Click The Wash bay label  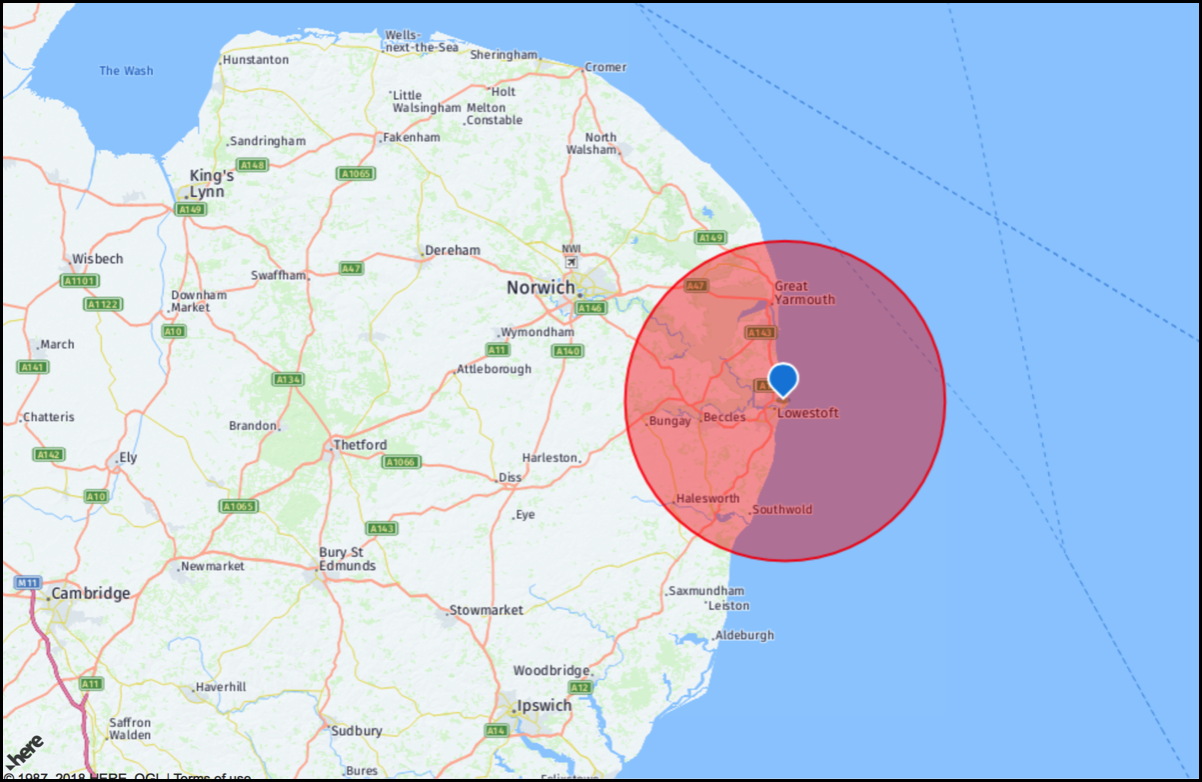(x=126, y=71)
